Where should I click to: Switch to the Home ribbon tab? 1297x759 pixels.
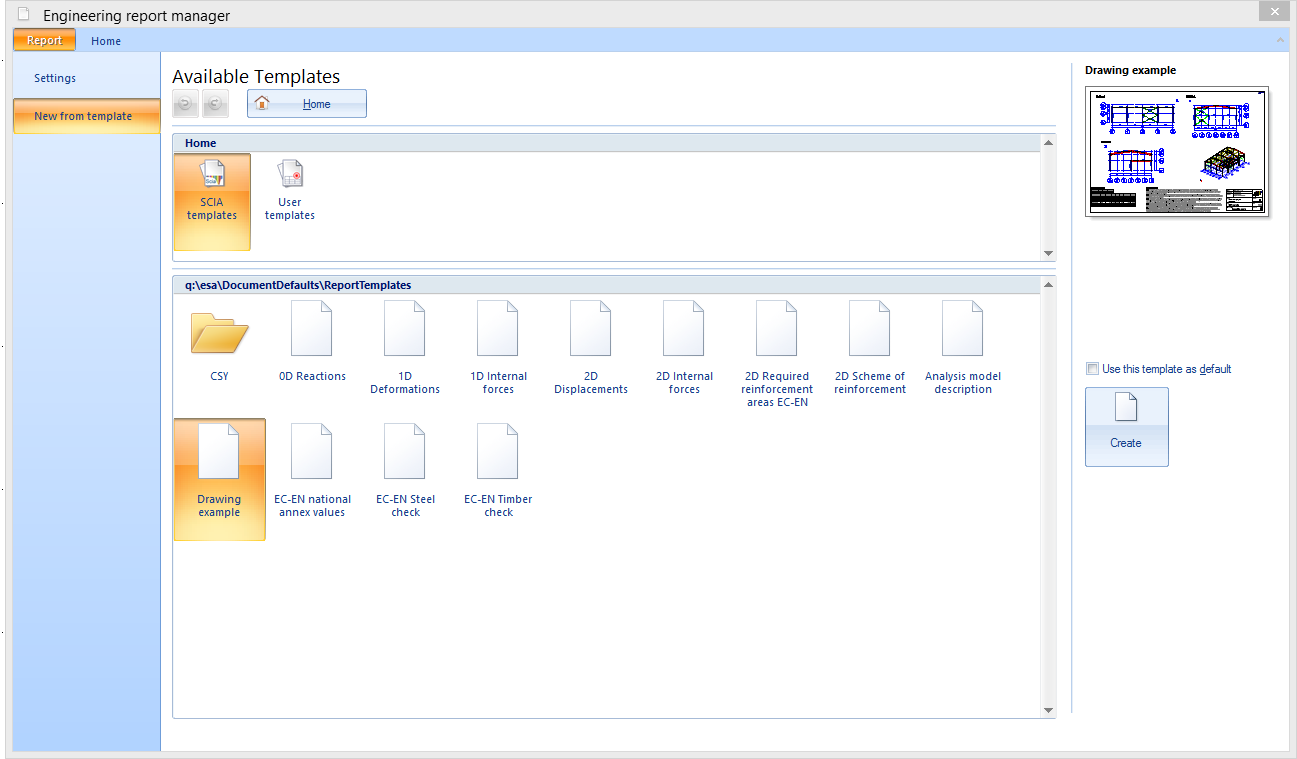click(106, 41)
